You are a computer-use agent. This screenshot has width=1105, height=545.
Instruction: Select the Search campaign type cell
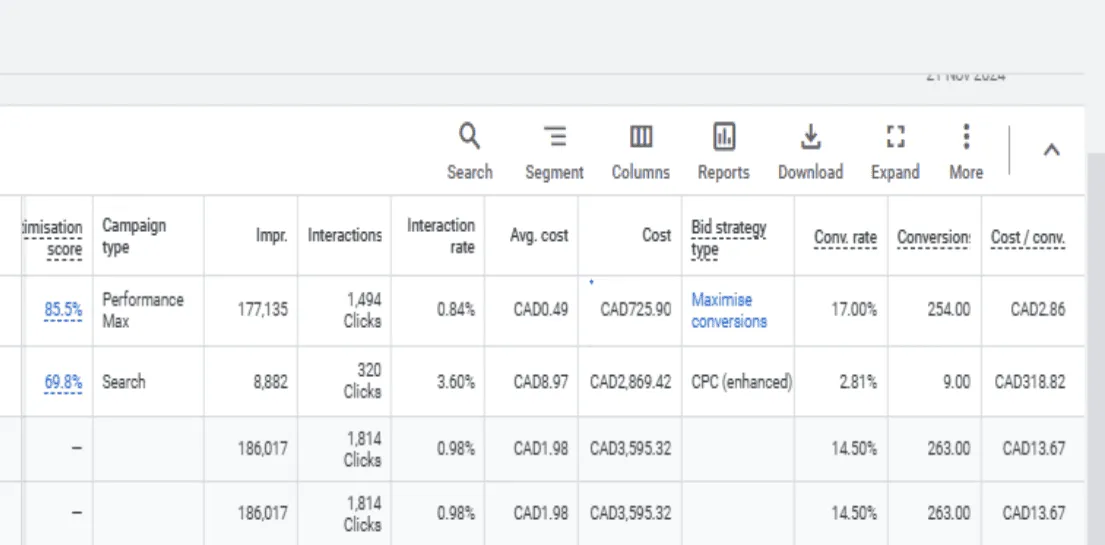(148, 381)
